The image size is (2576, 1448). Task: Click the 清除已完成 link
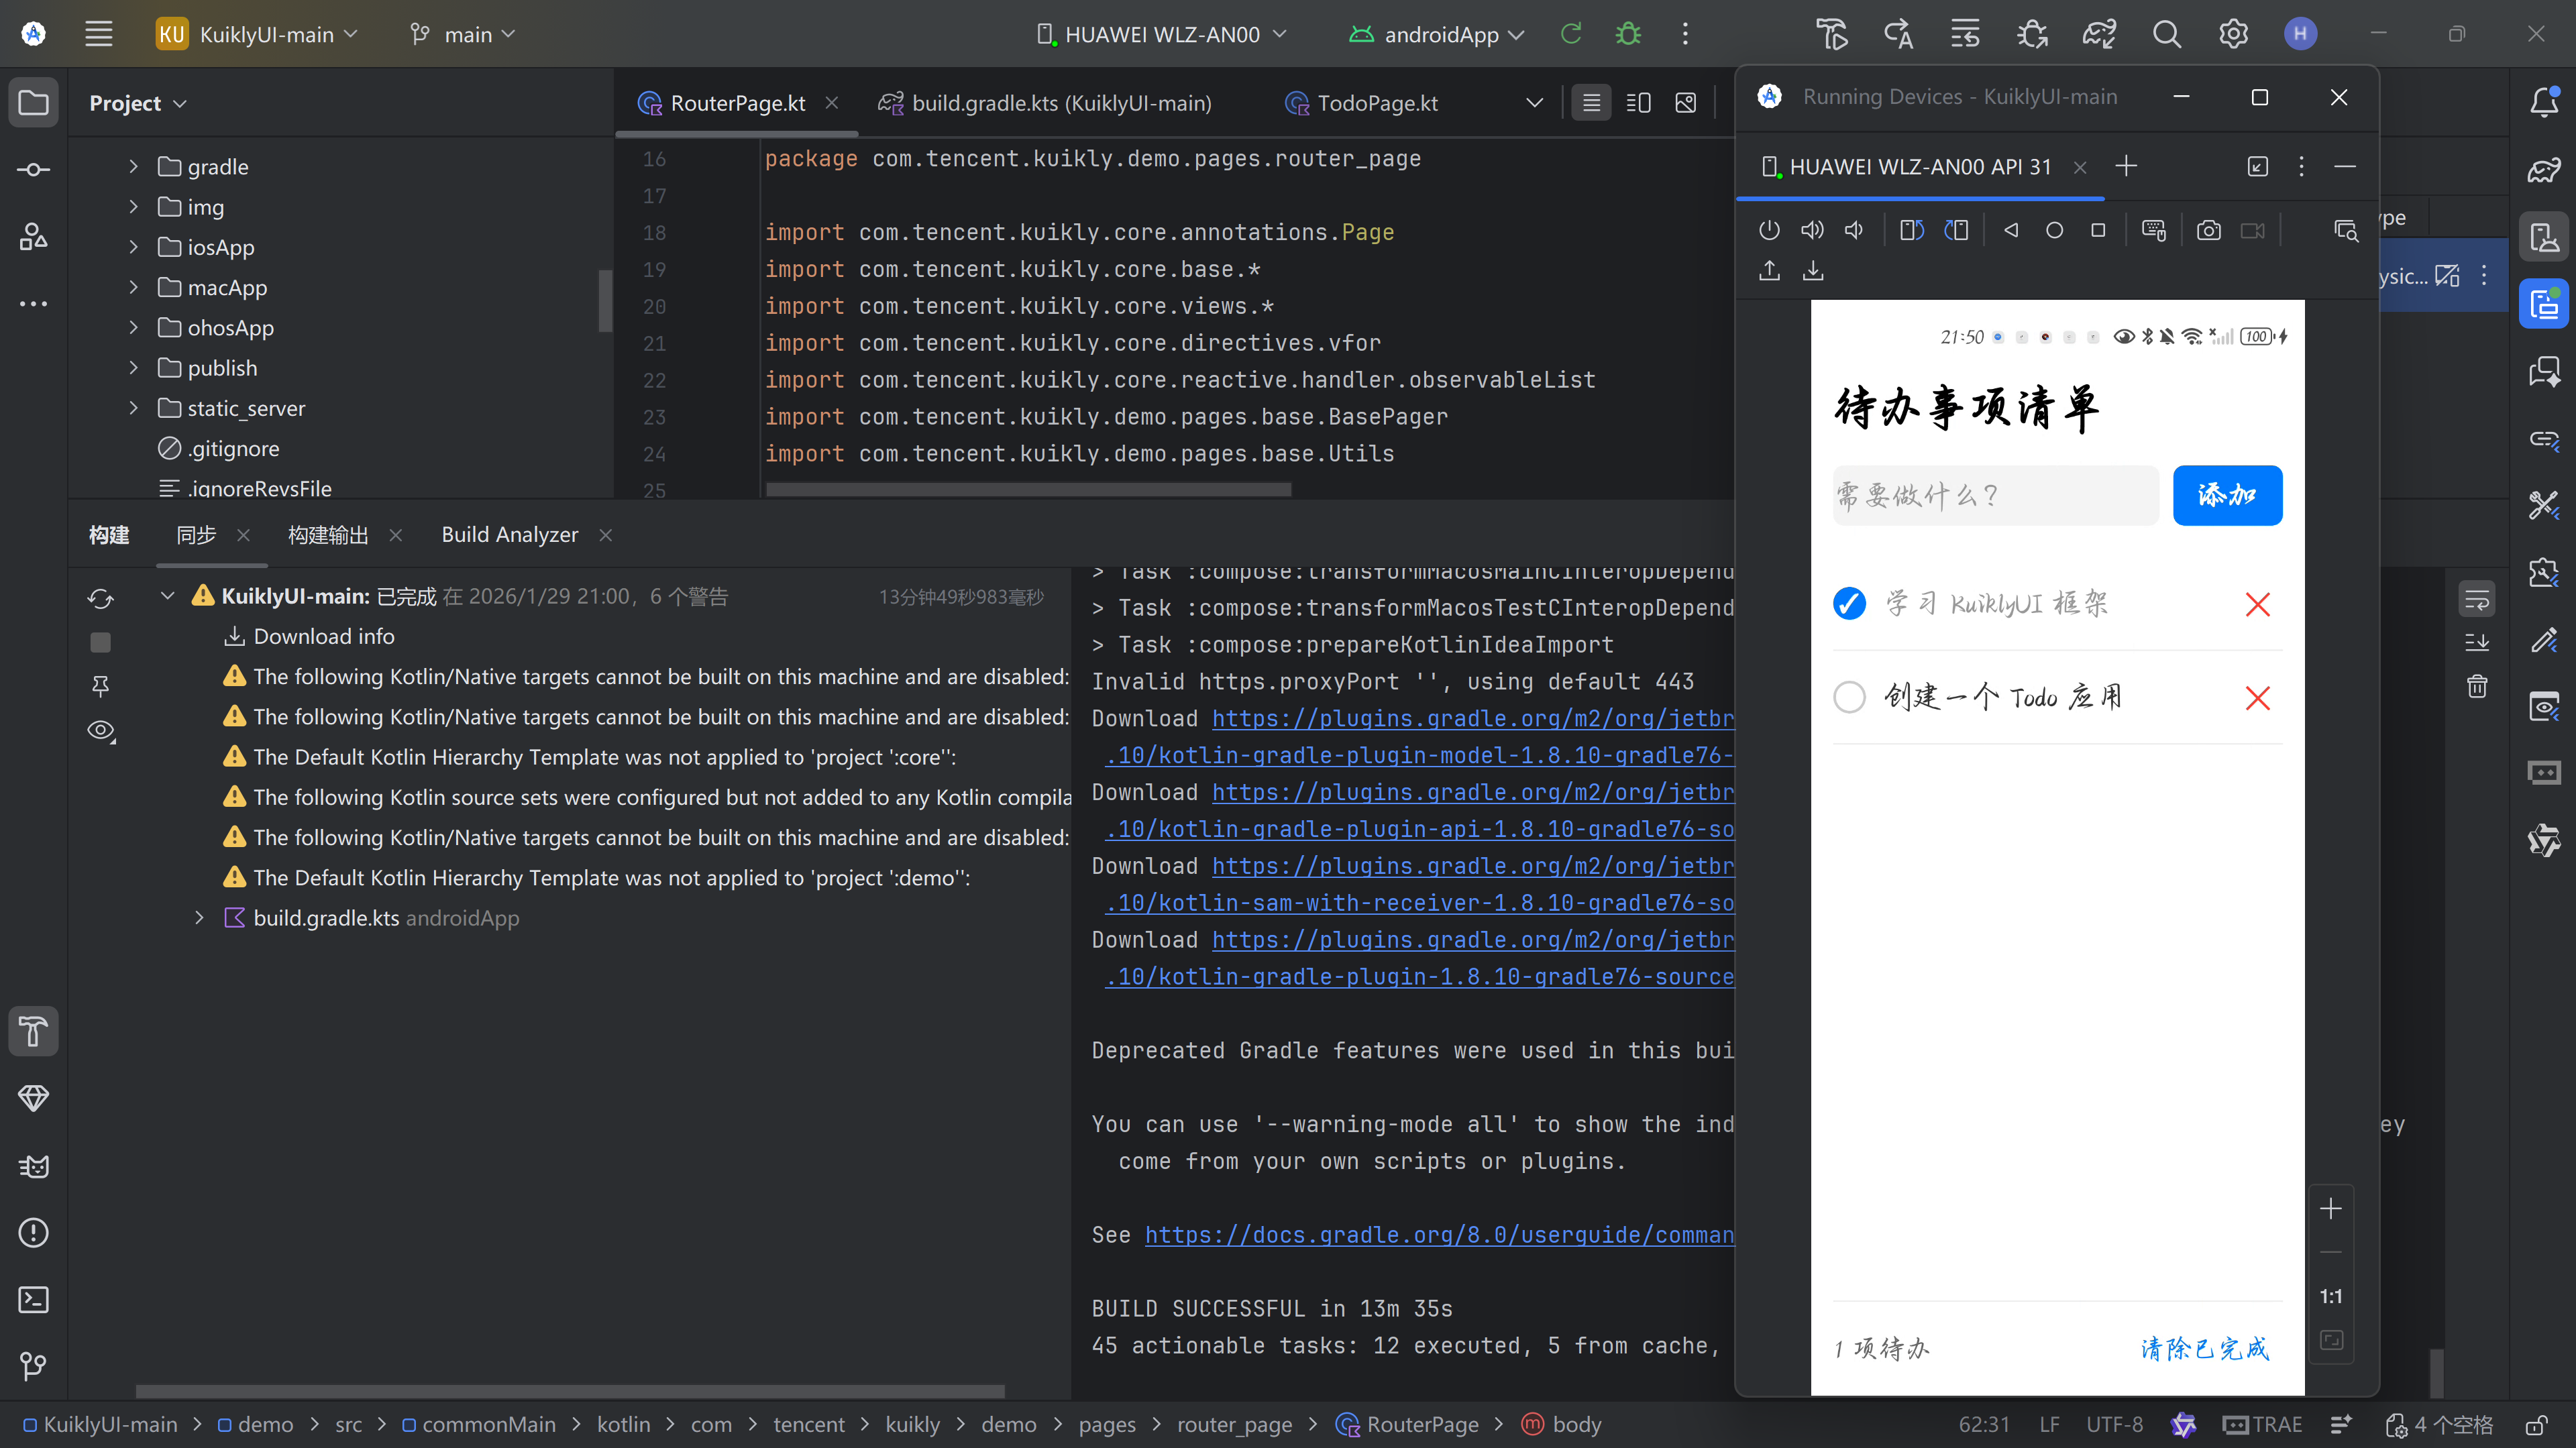tap(2204, 1348)
